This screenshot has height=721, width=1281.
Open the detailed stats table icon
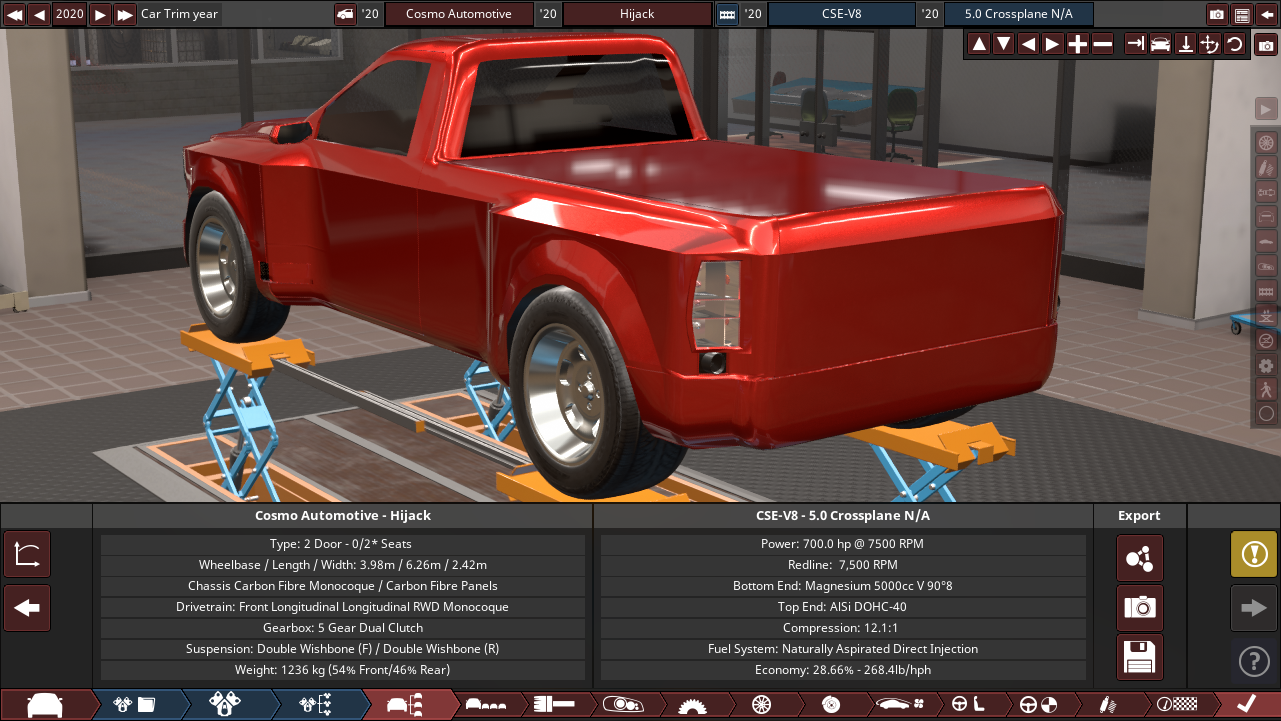pos(1242,14)
